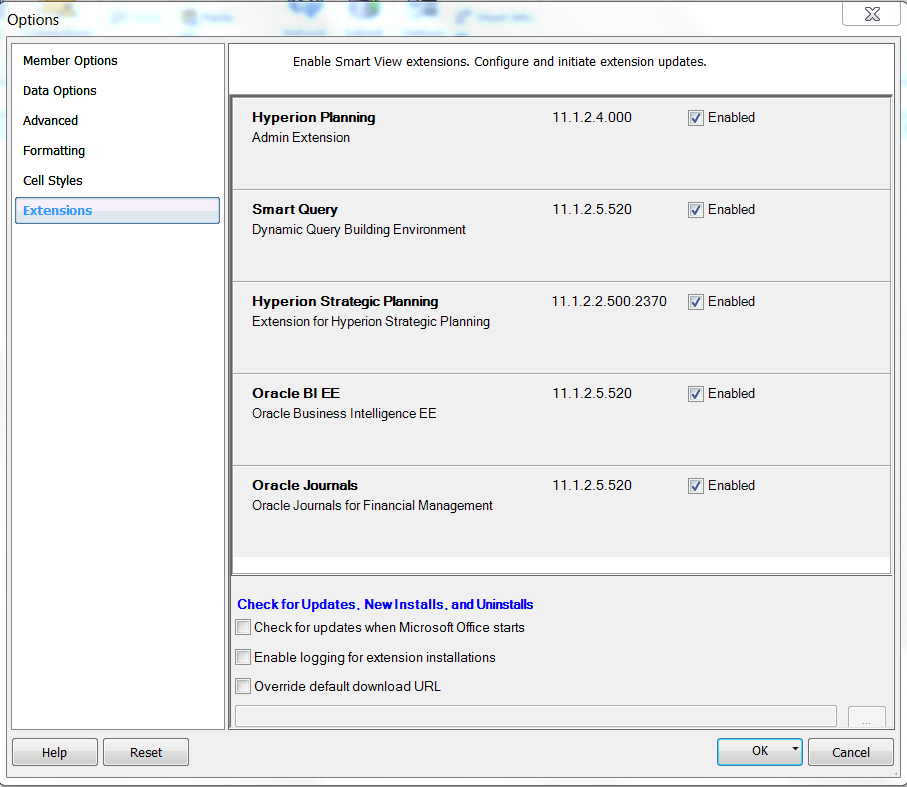Disable the Oracle Journals extension
The width and height of the screenshot is (907, 787).
695,486
